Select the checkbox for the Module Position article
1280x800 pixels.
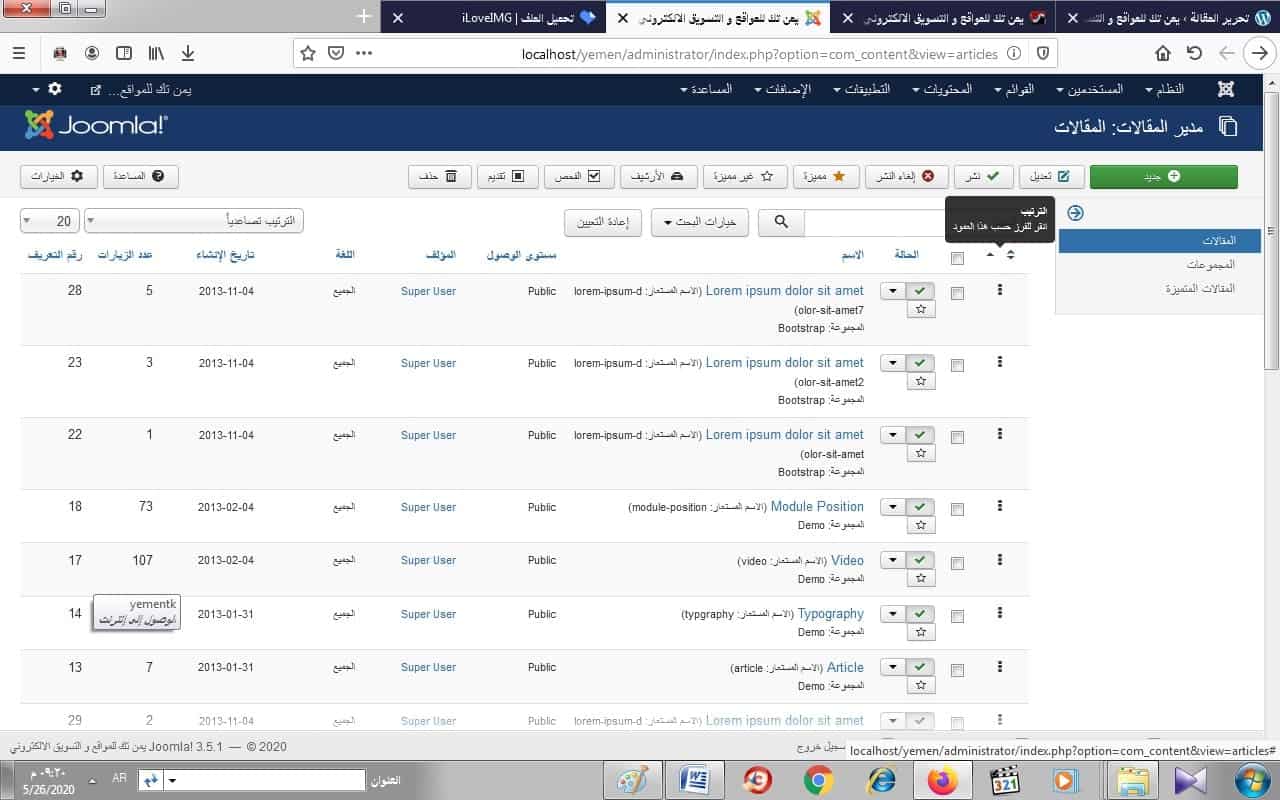point(957,509)
